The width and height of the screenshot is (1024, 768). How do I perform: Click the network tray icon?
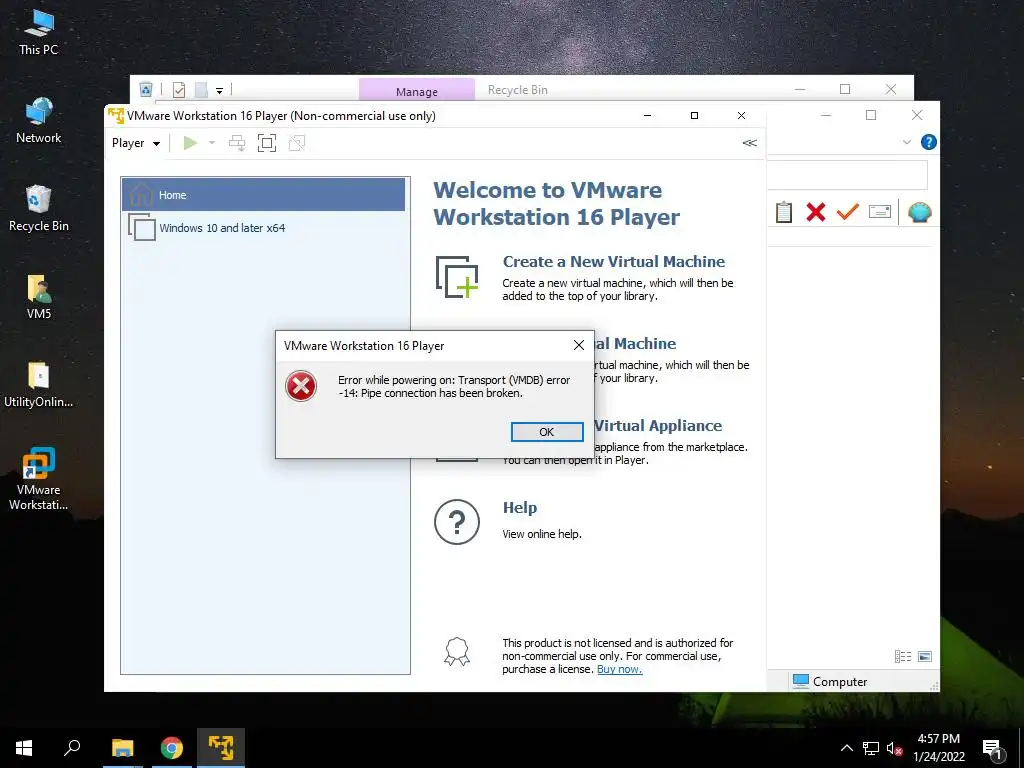pos(871,748)
